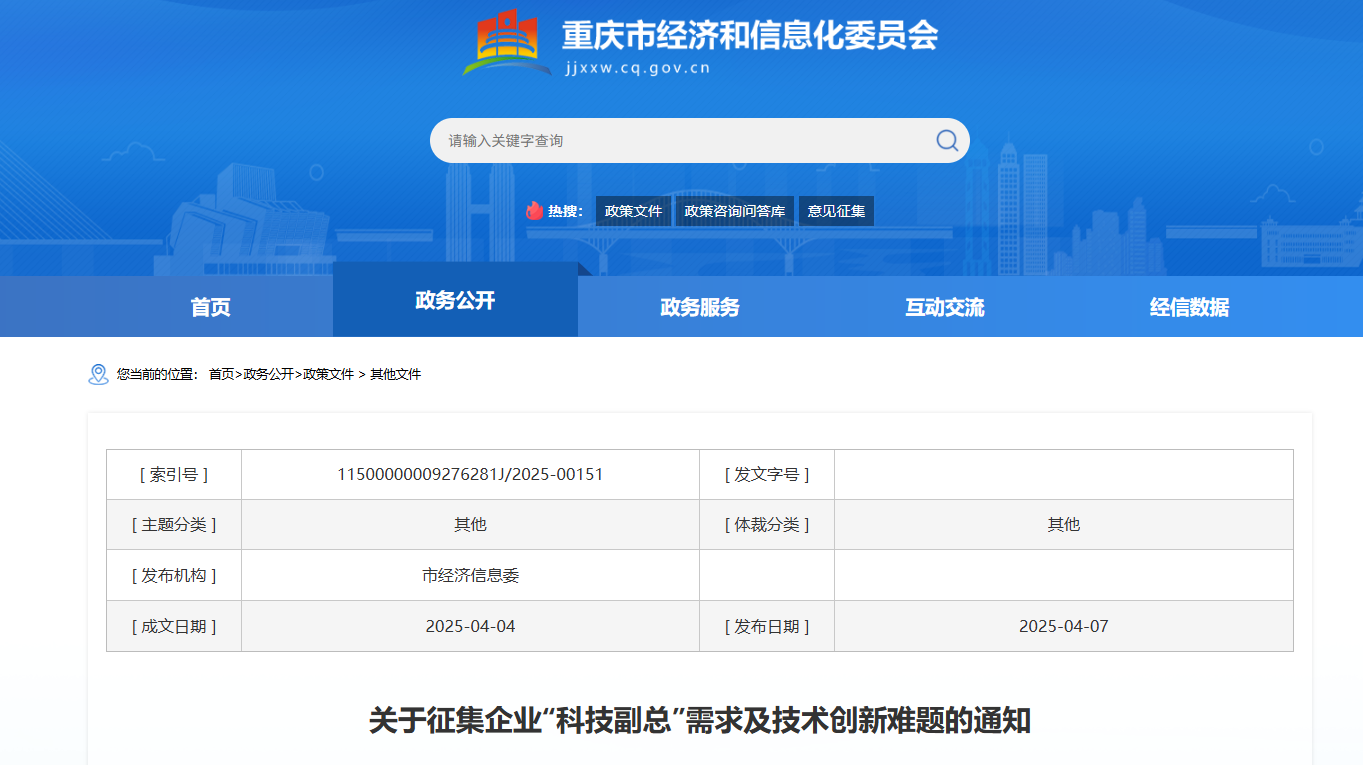Switch to 政务公开 main navigation tab

(455, 300)
